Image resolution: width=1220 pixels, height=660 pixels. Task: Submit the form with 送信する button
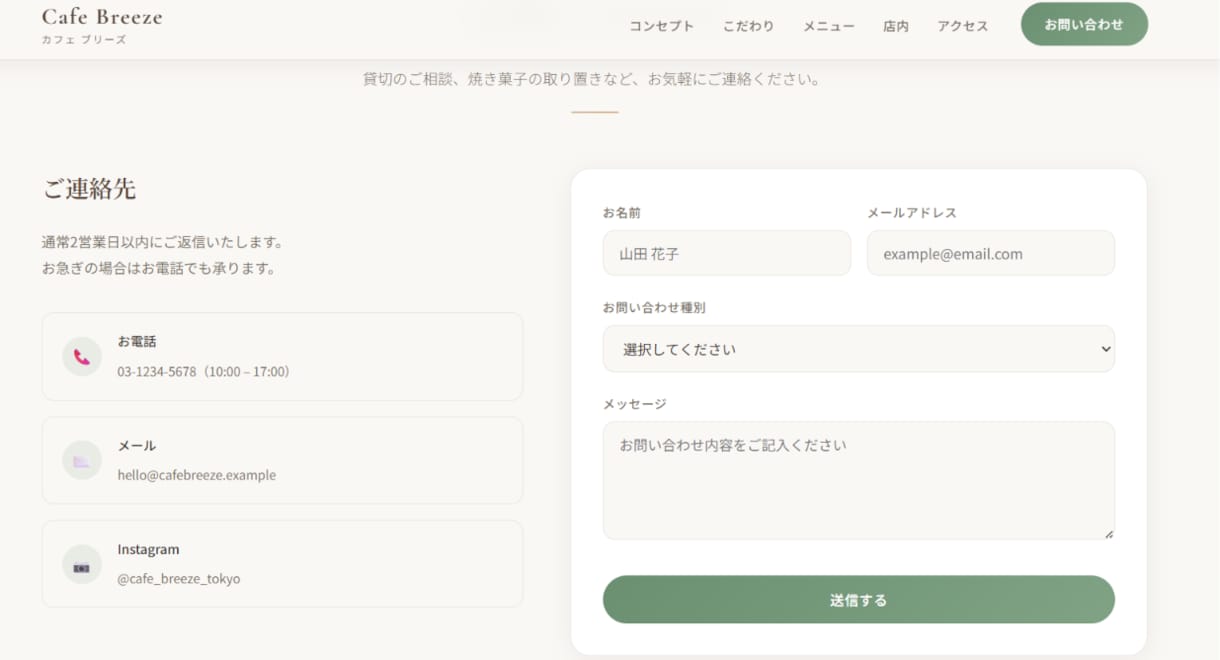point(858,600)
